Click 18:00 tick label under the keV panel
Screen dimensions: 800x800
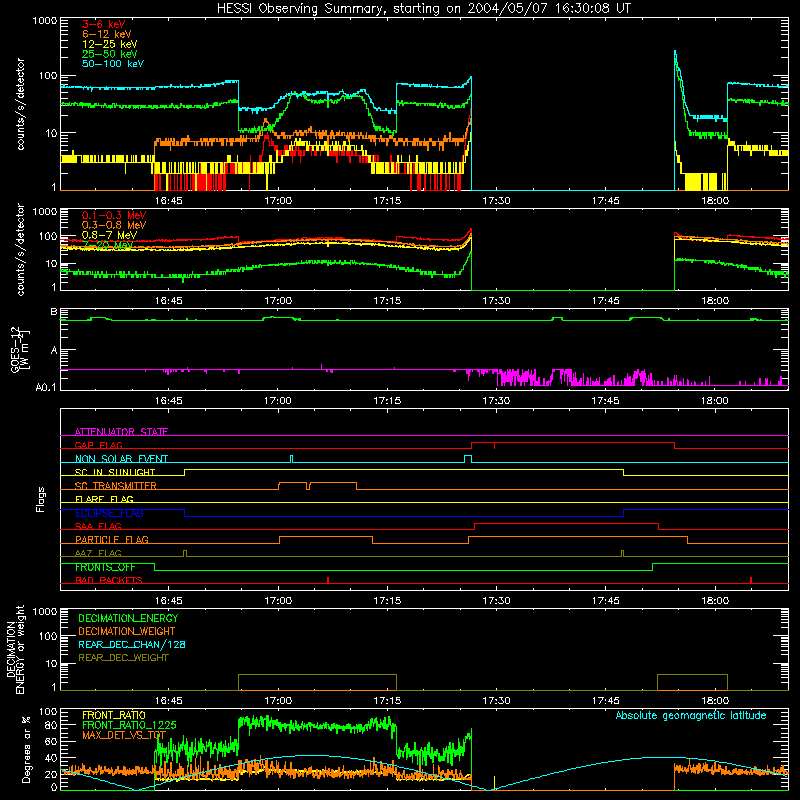(714, 201)
